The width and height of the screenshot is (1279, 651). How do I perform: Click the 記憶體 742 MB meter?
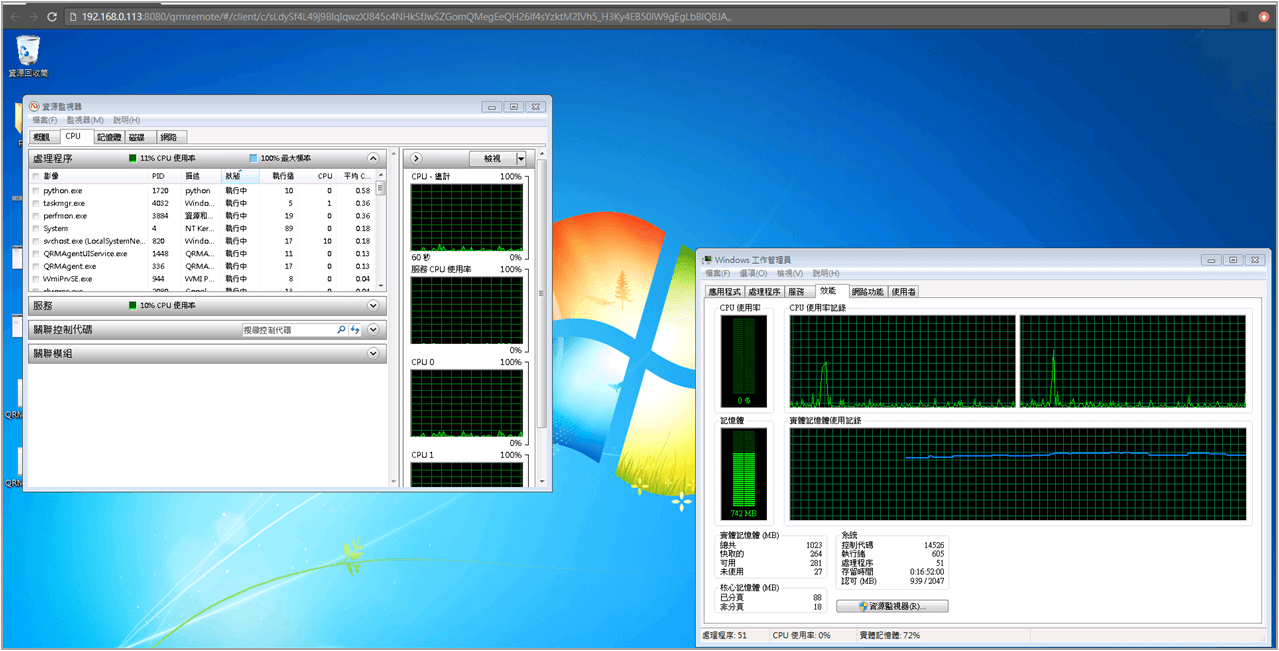[x=743, y=474]
